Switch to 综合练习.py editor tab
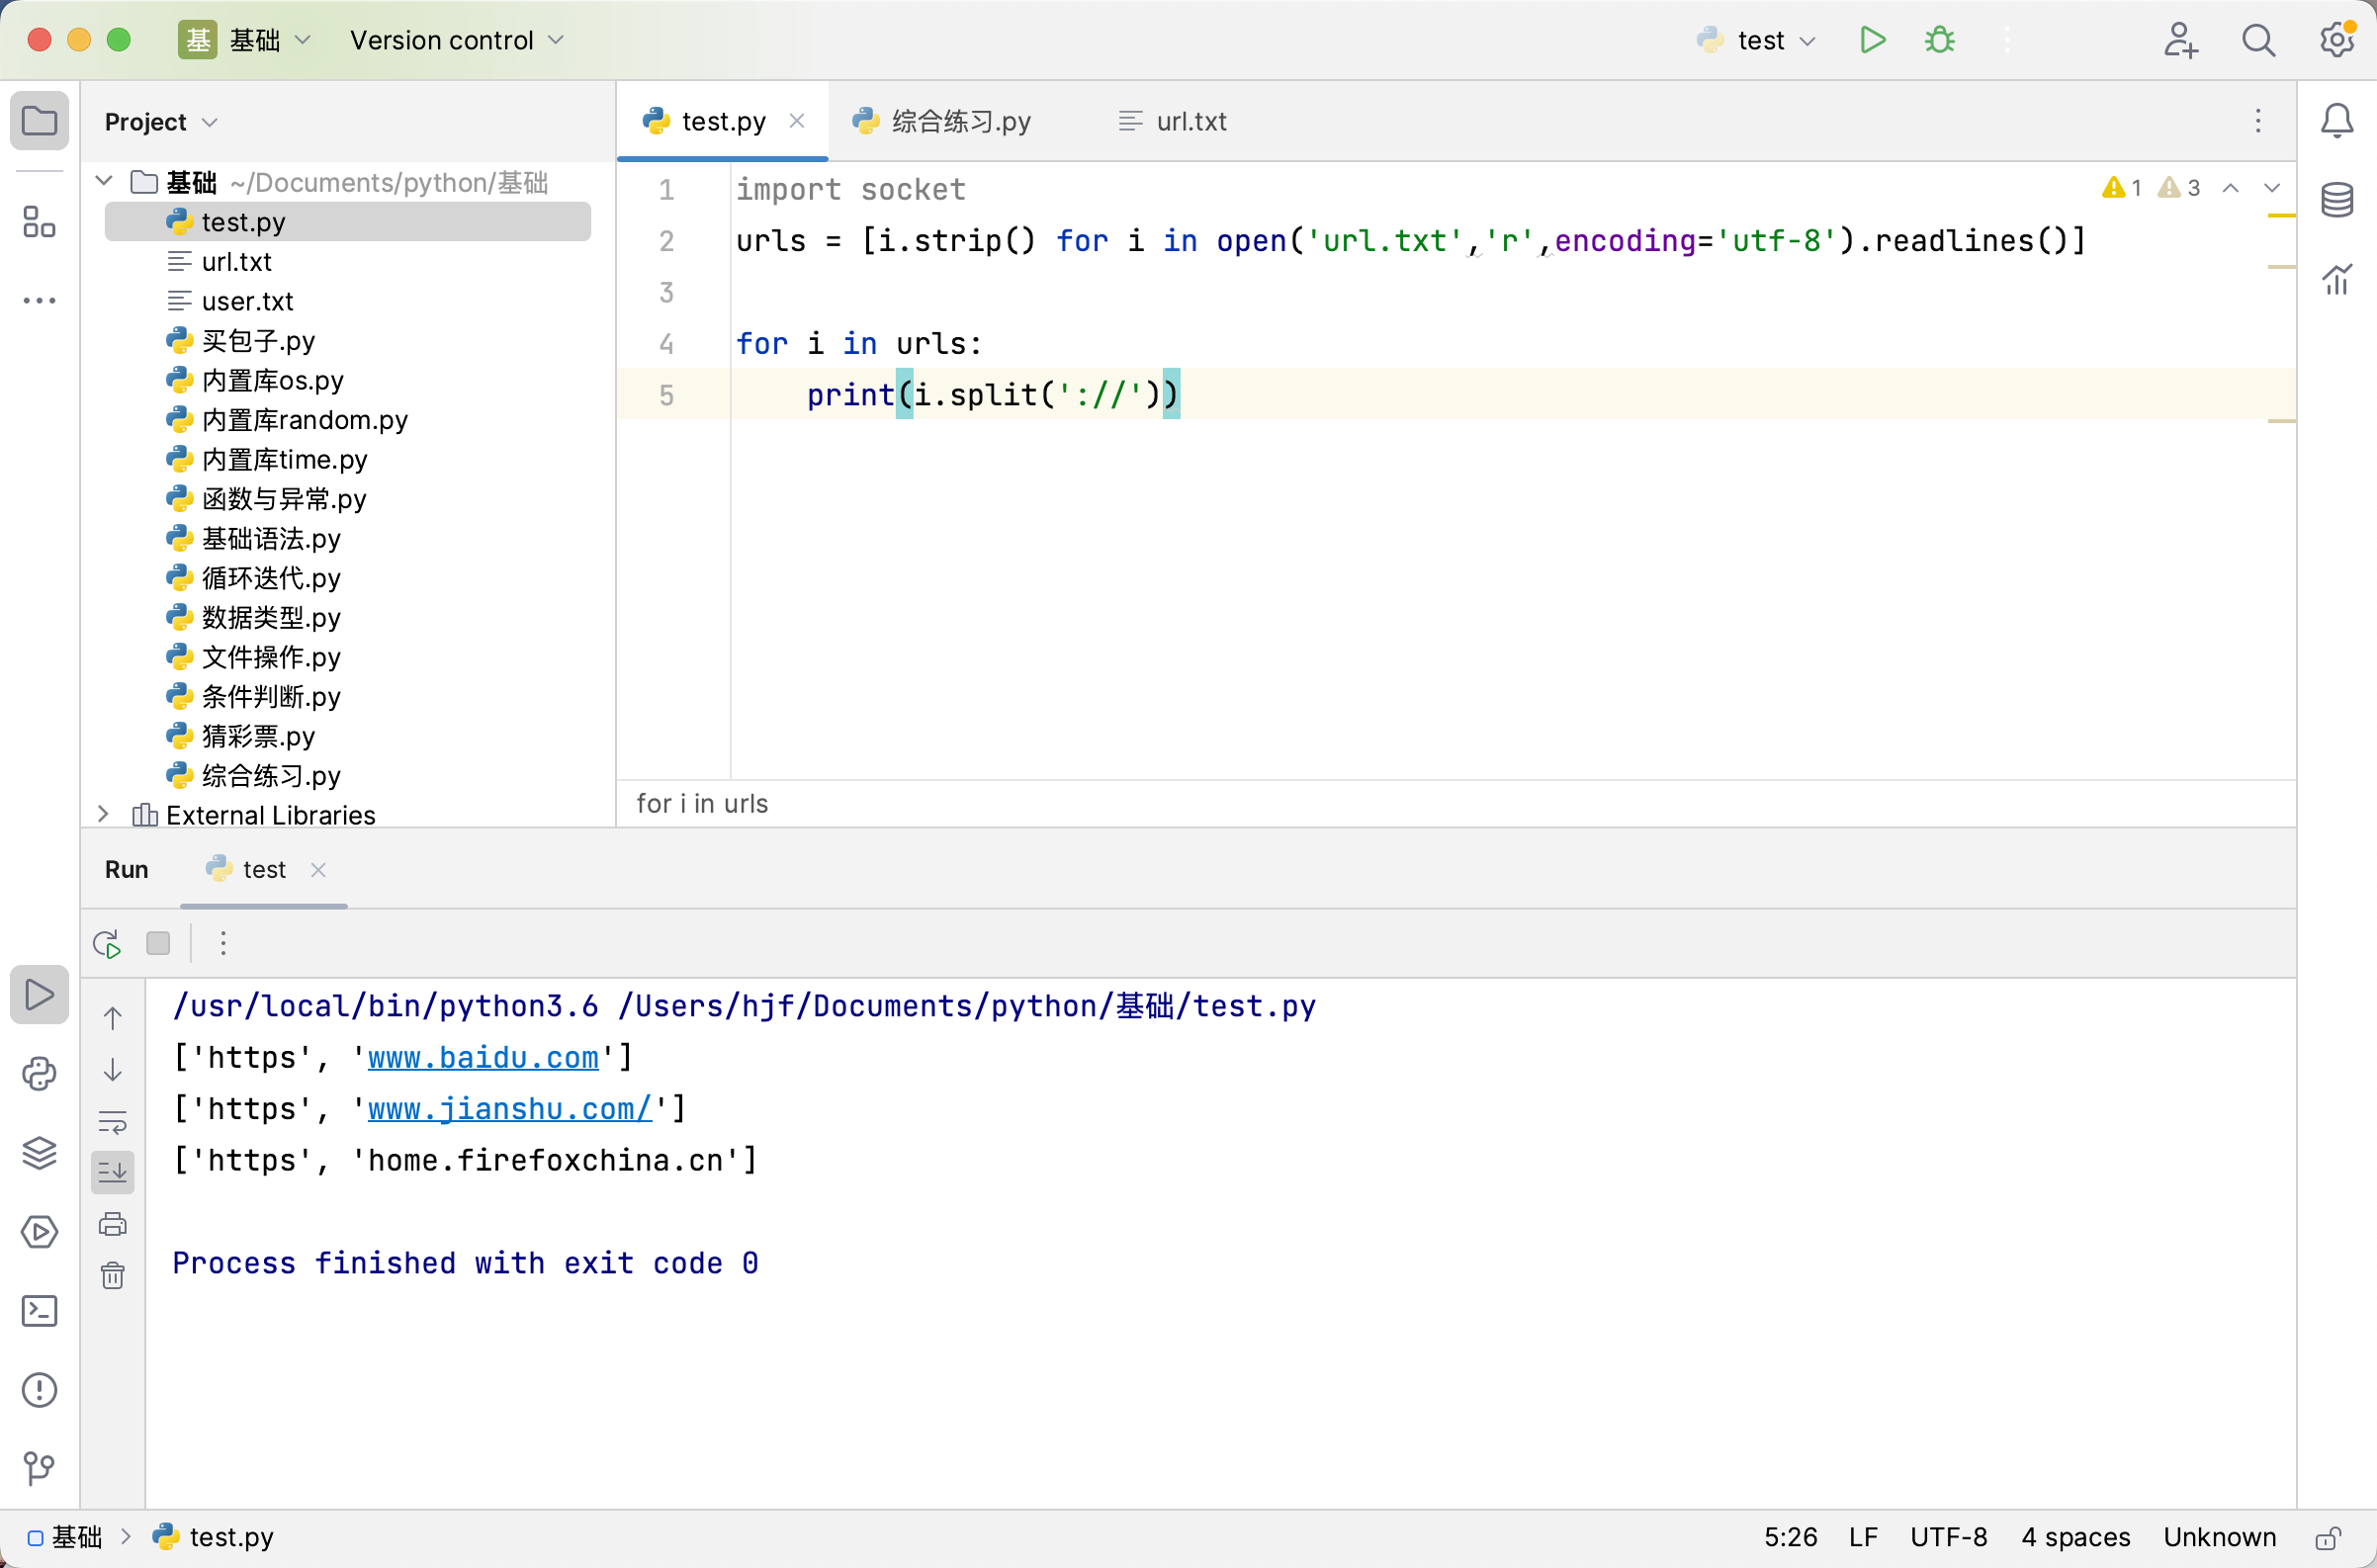 [x=942, y=121]
